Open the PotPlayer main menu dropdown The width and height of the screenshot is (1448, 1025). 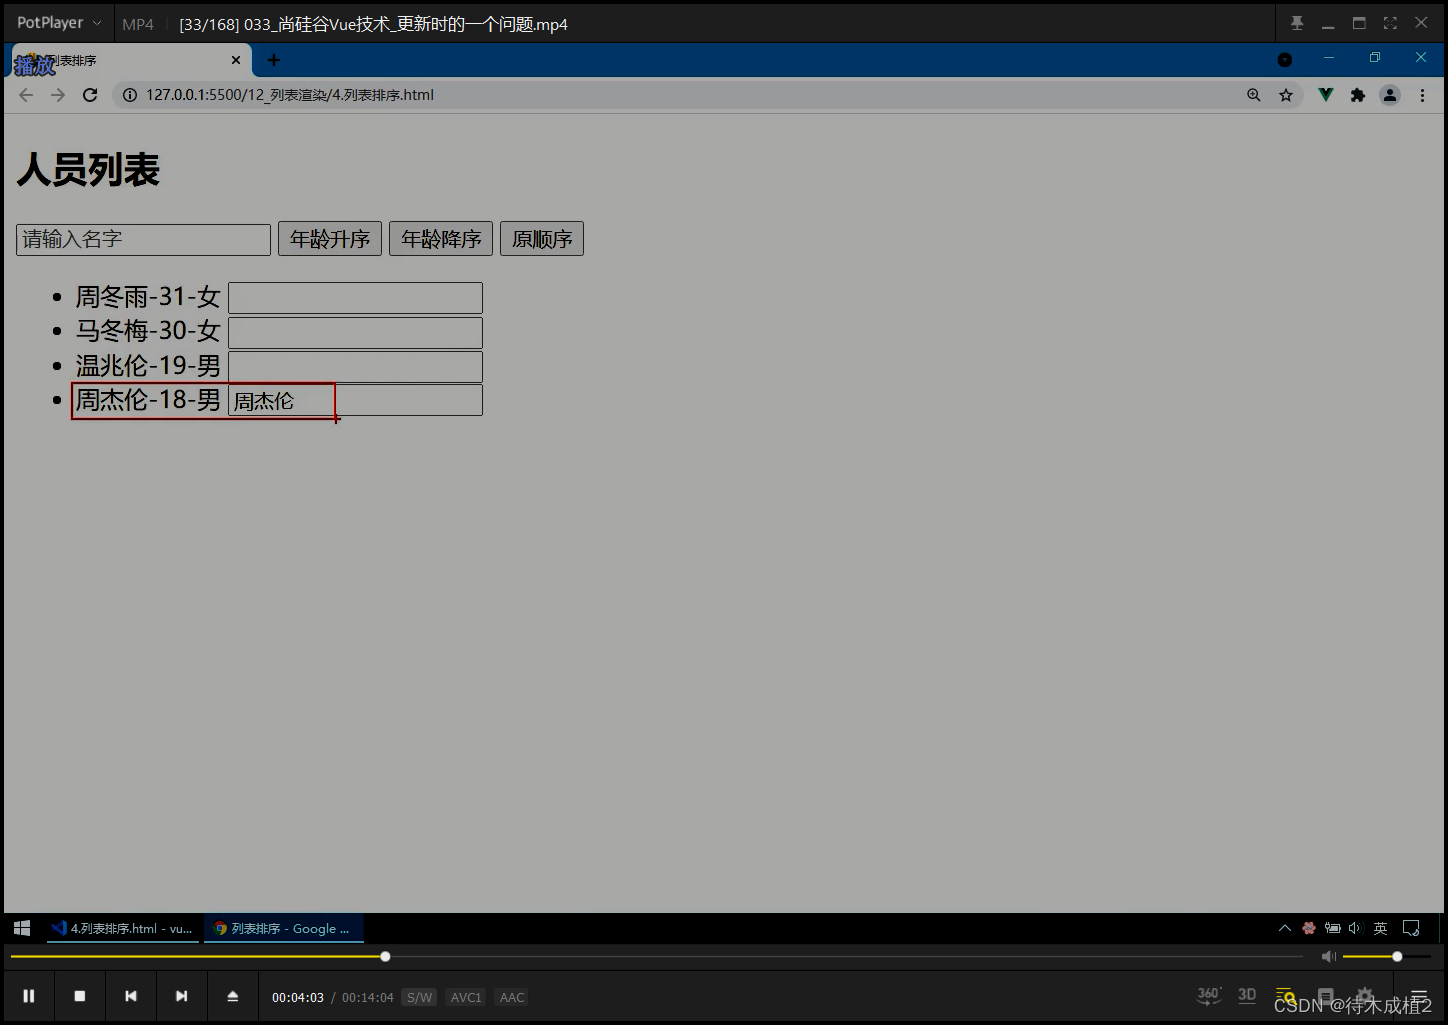[59, 22]
